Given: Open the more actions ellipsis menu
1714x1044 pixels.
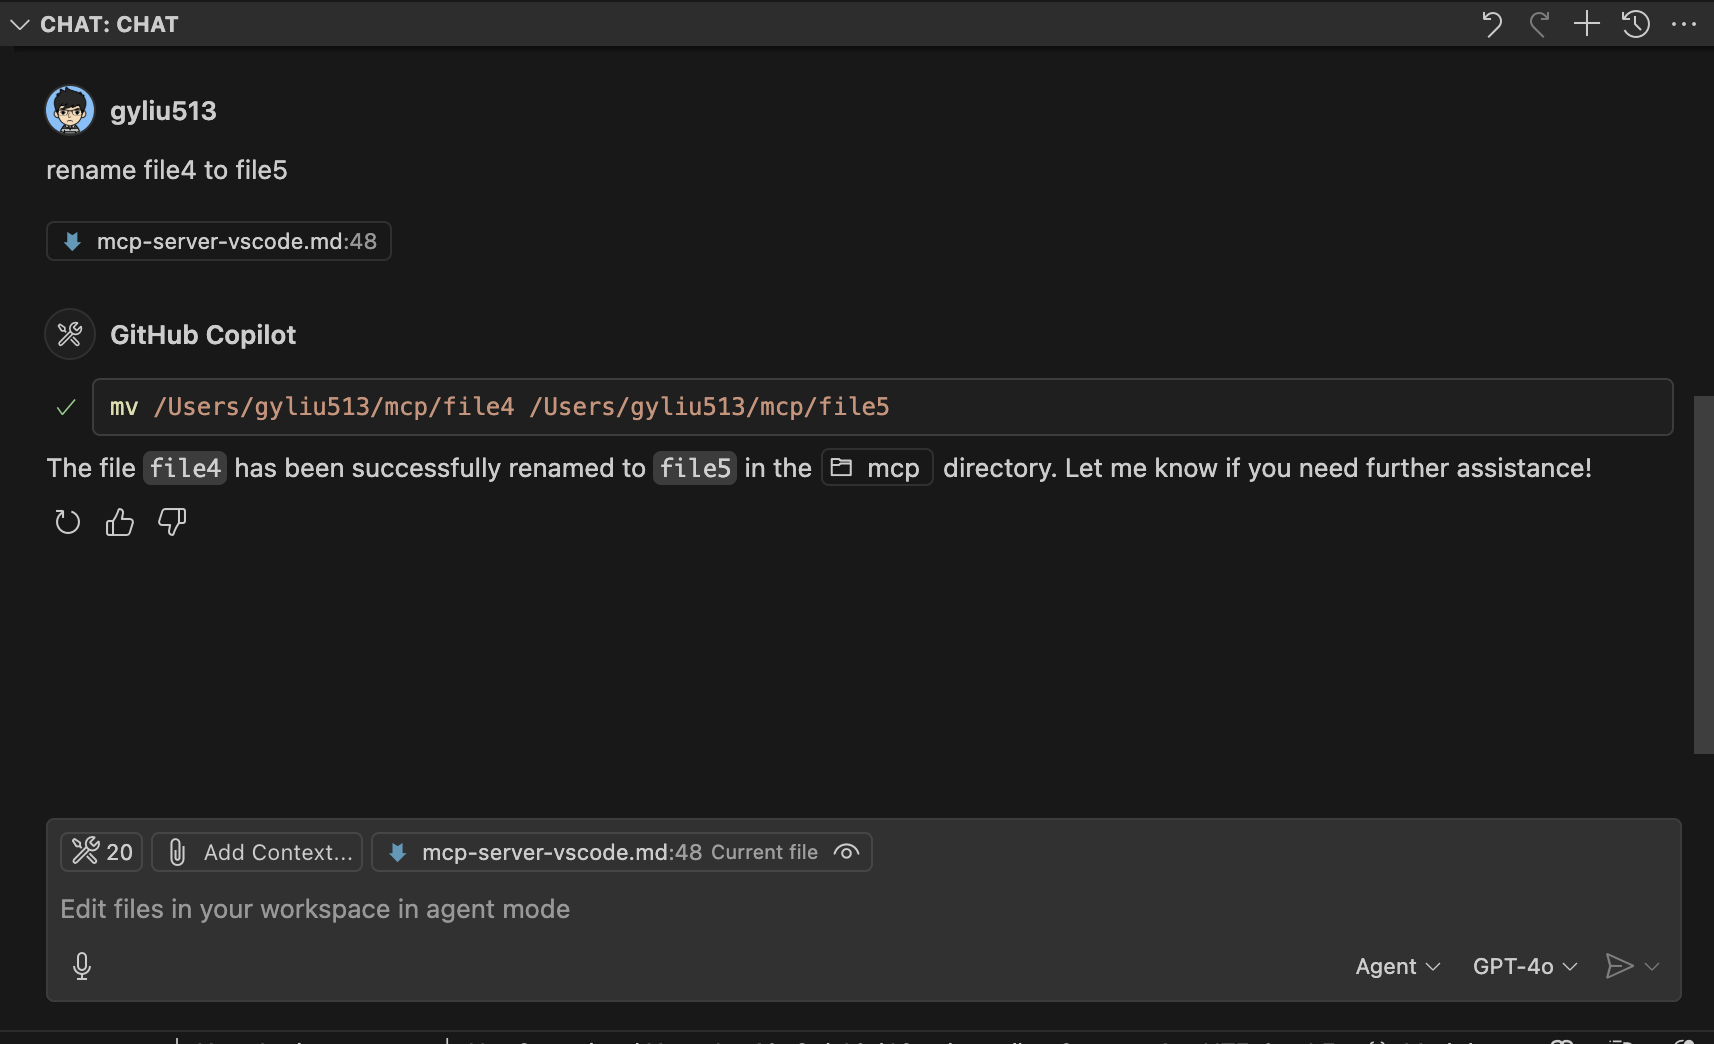Looking at the screenshot, I should point(1684,24).
